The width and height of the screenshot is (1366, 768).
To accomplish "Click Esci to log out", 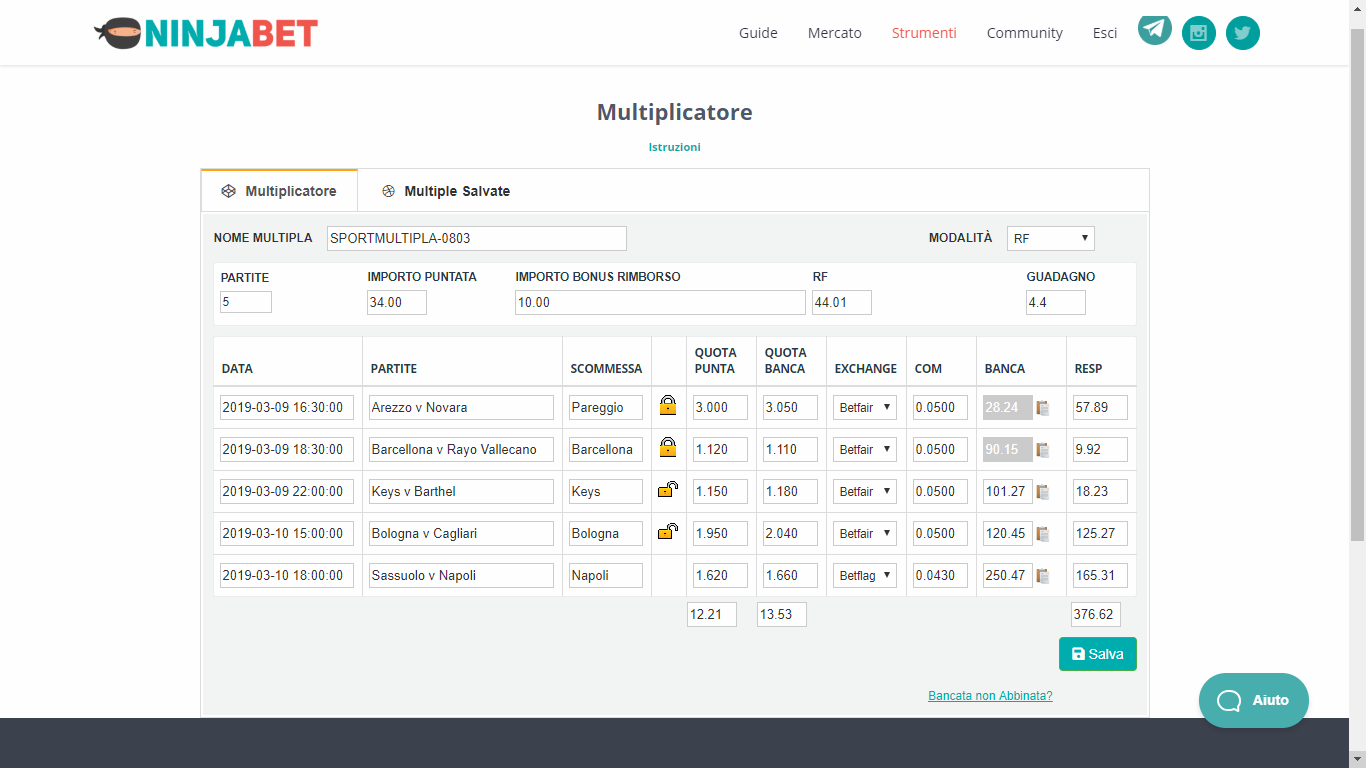I will 1105,33.
